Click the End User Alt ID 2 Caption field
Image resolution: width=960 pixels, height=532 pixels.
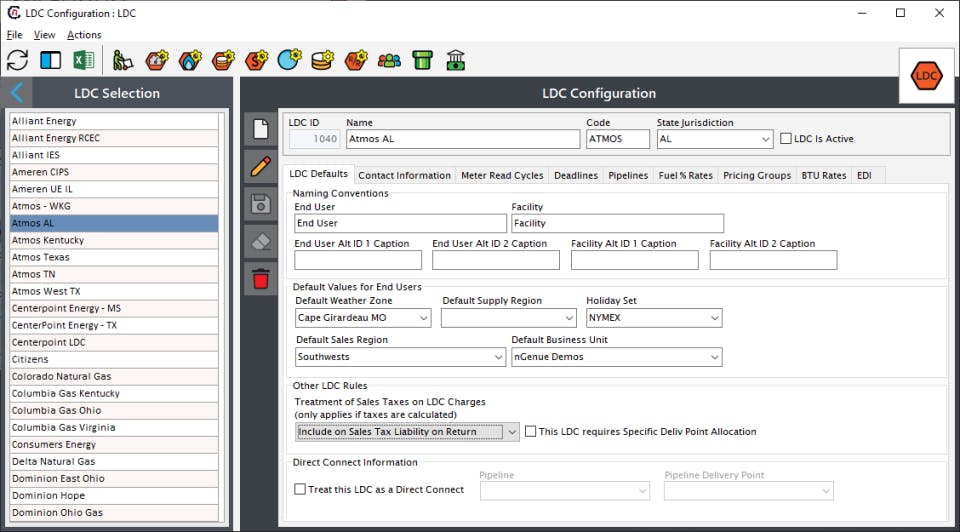496,260
